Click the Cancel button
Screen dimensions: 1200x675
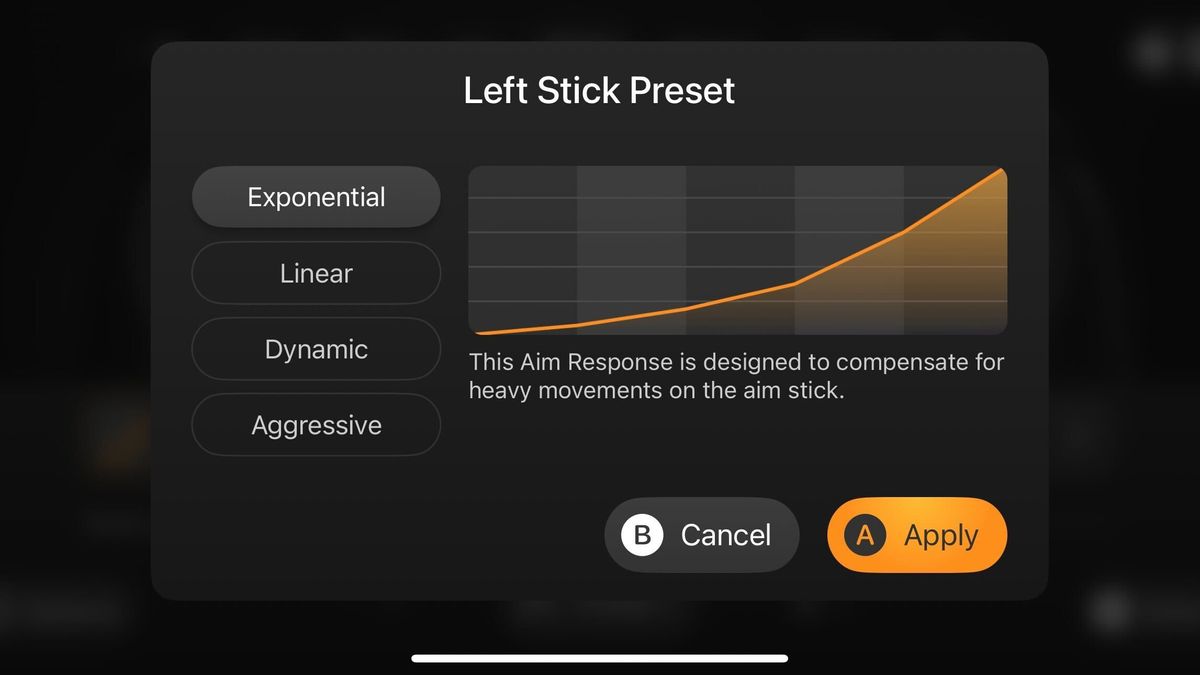(x=702, y=535)
